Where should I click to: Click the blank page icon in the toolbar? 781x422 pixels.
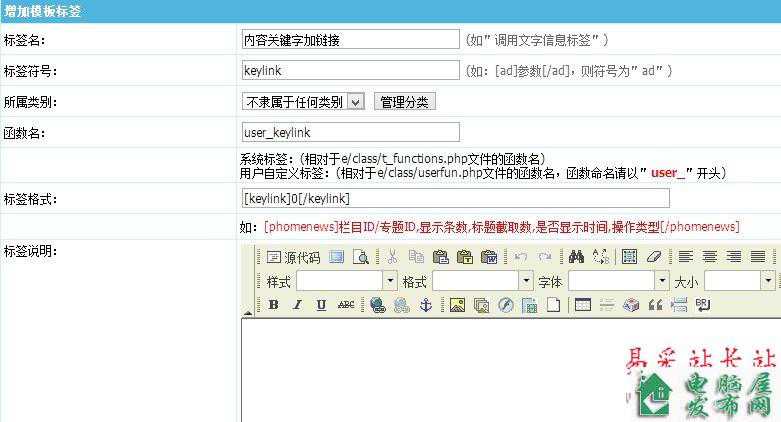click(x=553, y=304)
